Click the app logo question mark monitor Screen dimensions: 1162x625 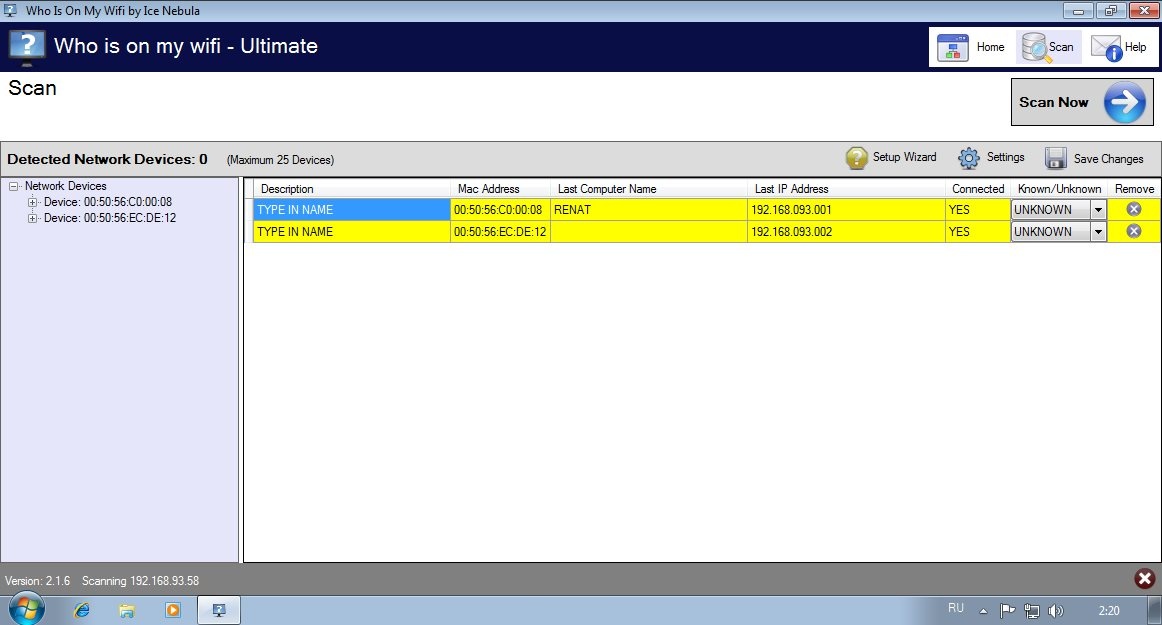[27, 47]
